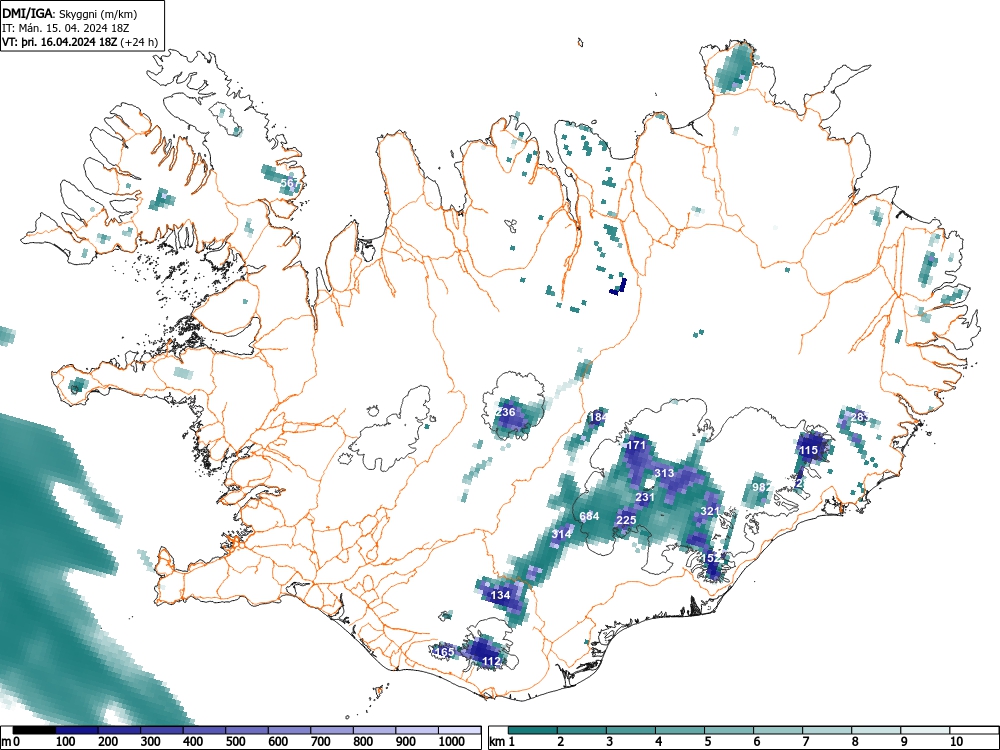
Task: Click the visibility value 321 on the map
Action: (x=710, y=511)
